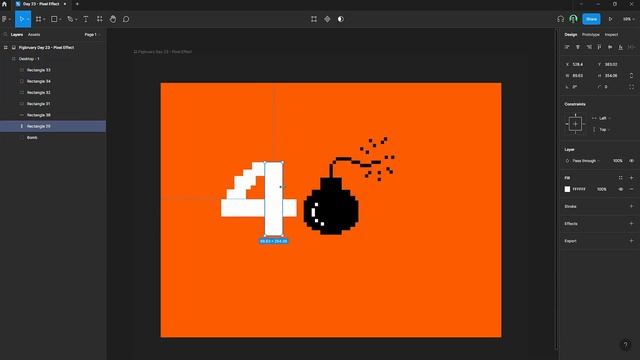Toggle fill visibility eye icon
Viewport: 640px width, 360px height.
click(620, 189)
